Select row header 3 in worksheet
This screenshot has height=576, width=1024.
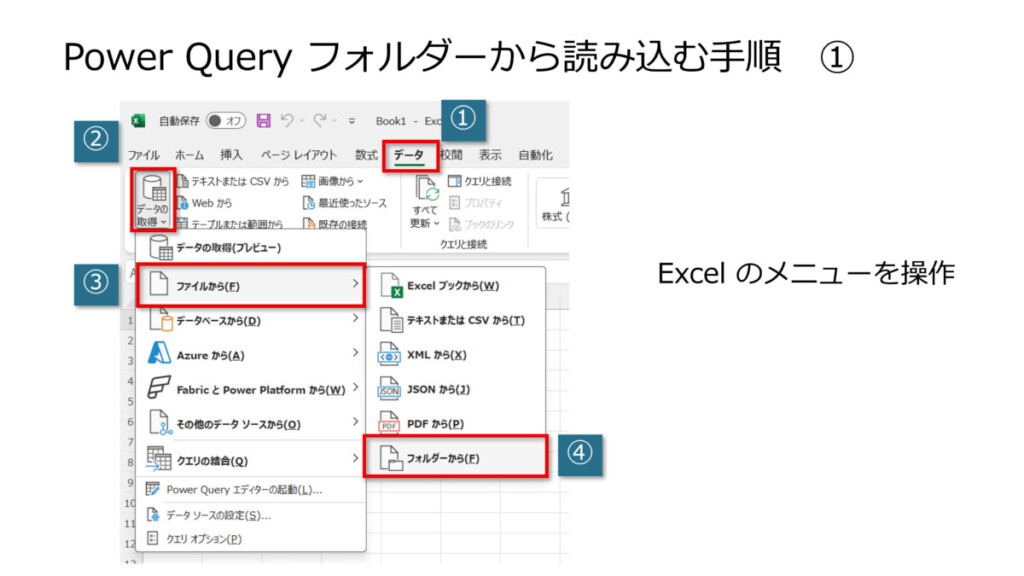tap(130, 361)
